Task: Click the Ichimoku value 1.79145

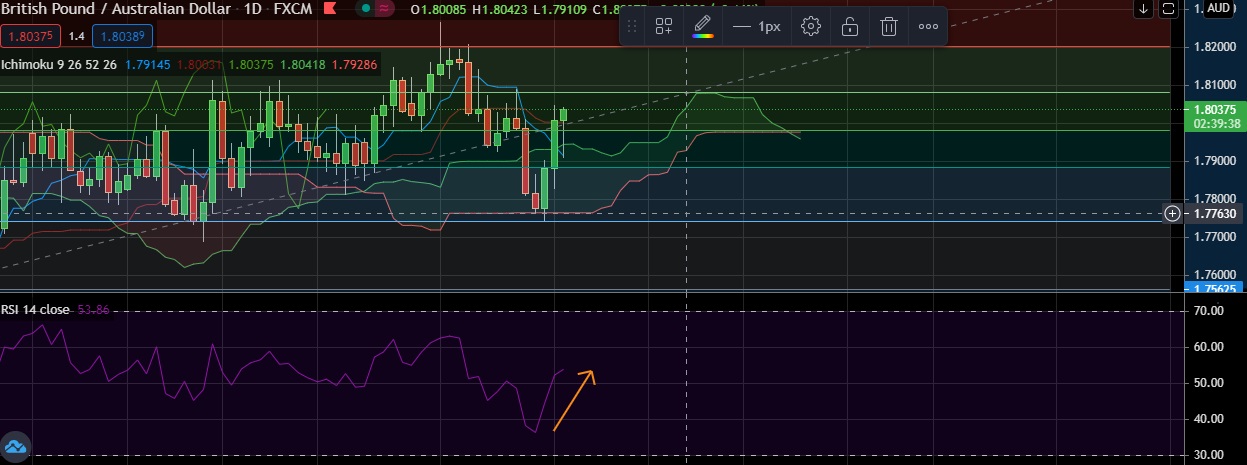Action: pyautogui.click(x=148, y=64)
